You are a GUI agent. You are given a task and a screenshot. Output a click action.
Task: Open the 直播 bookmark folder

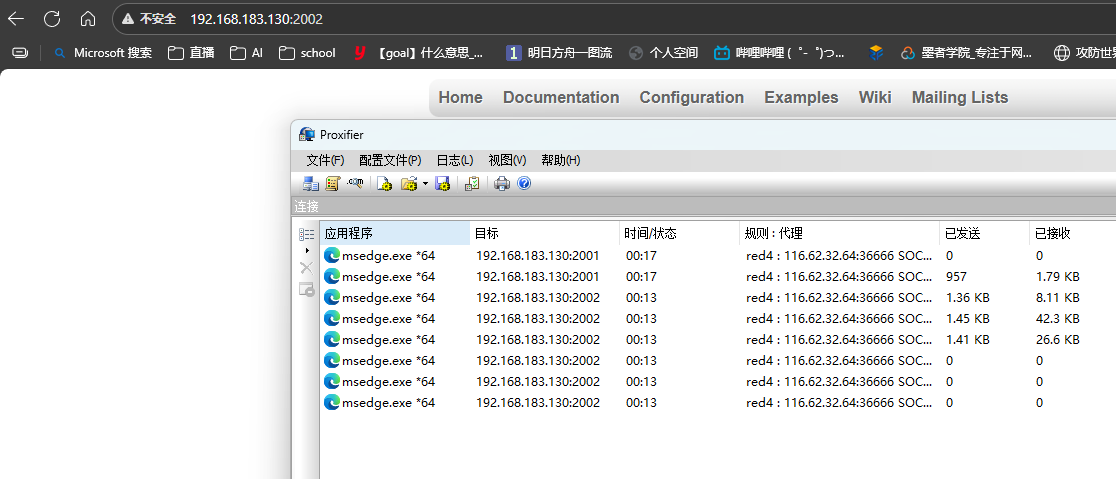(x=191, y=53)
